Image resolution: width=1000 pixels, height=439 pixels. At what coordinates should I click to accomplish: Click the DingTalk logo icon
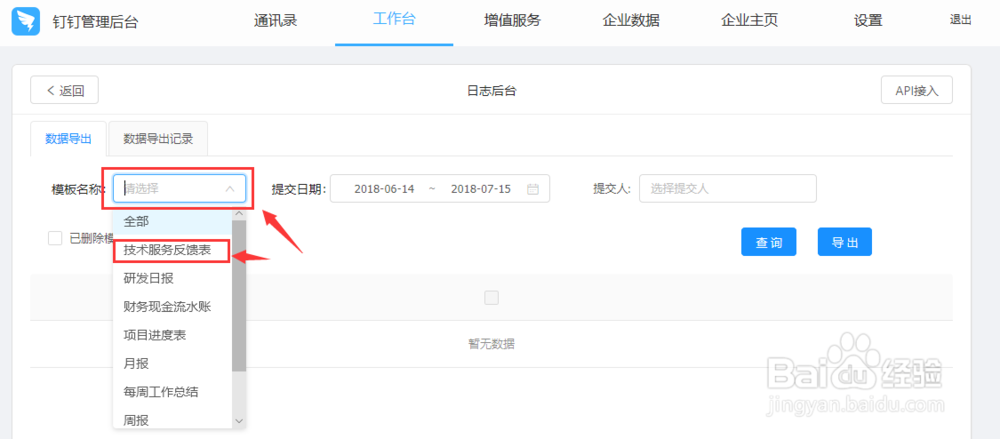click(x=26, y=21)
